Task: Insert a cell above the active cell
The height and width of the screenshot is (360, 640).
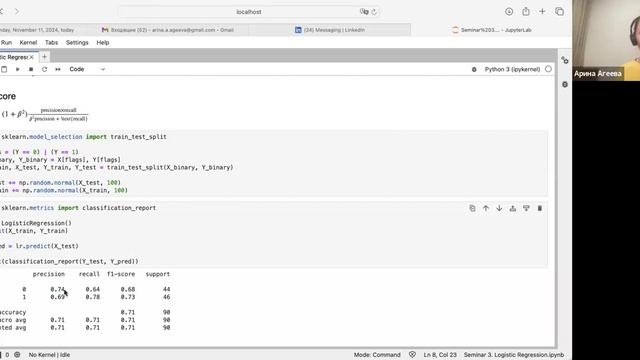Action: tap(513, 208)
